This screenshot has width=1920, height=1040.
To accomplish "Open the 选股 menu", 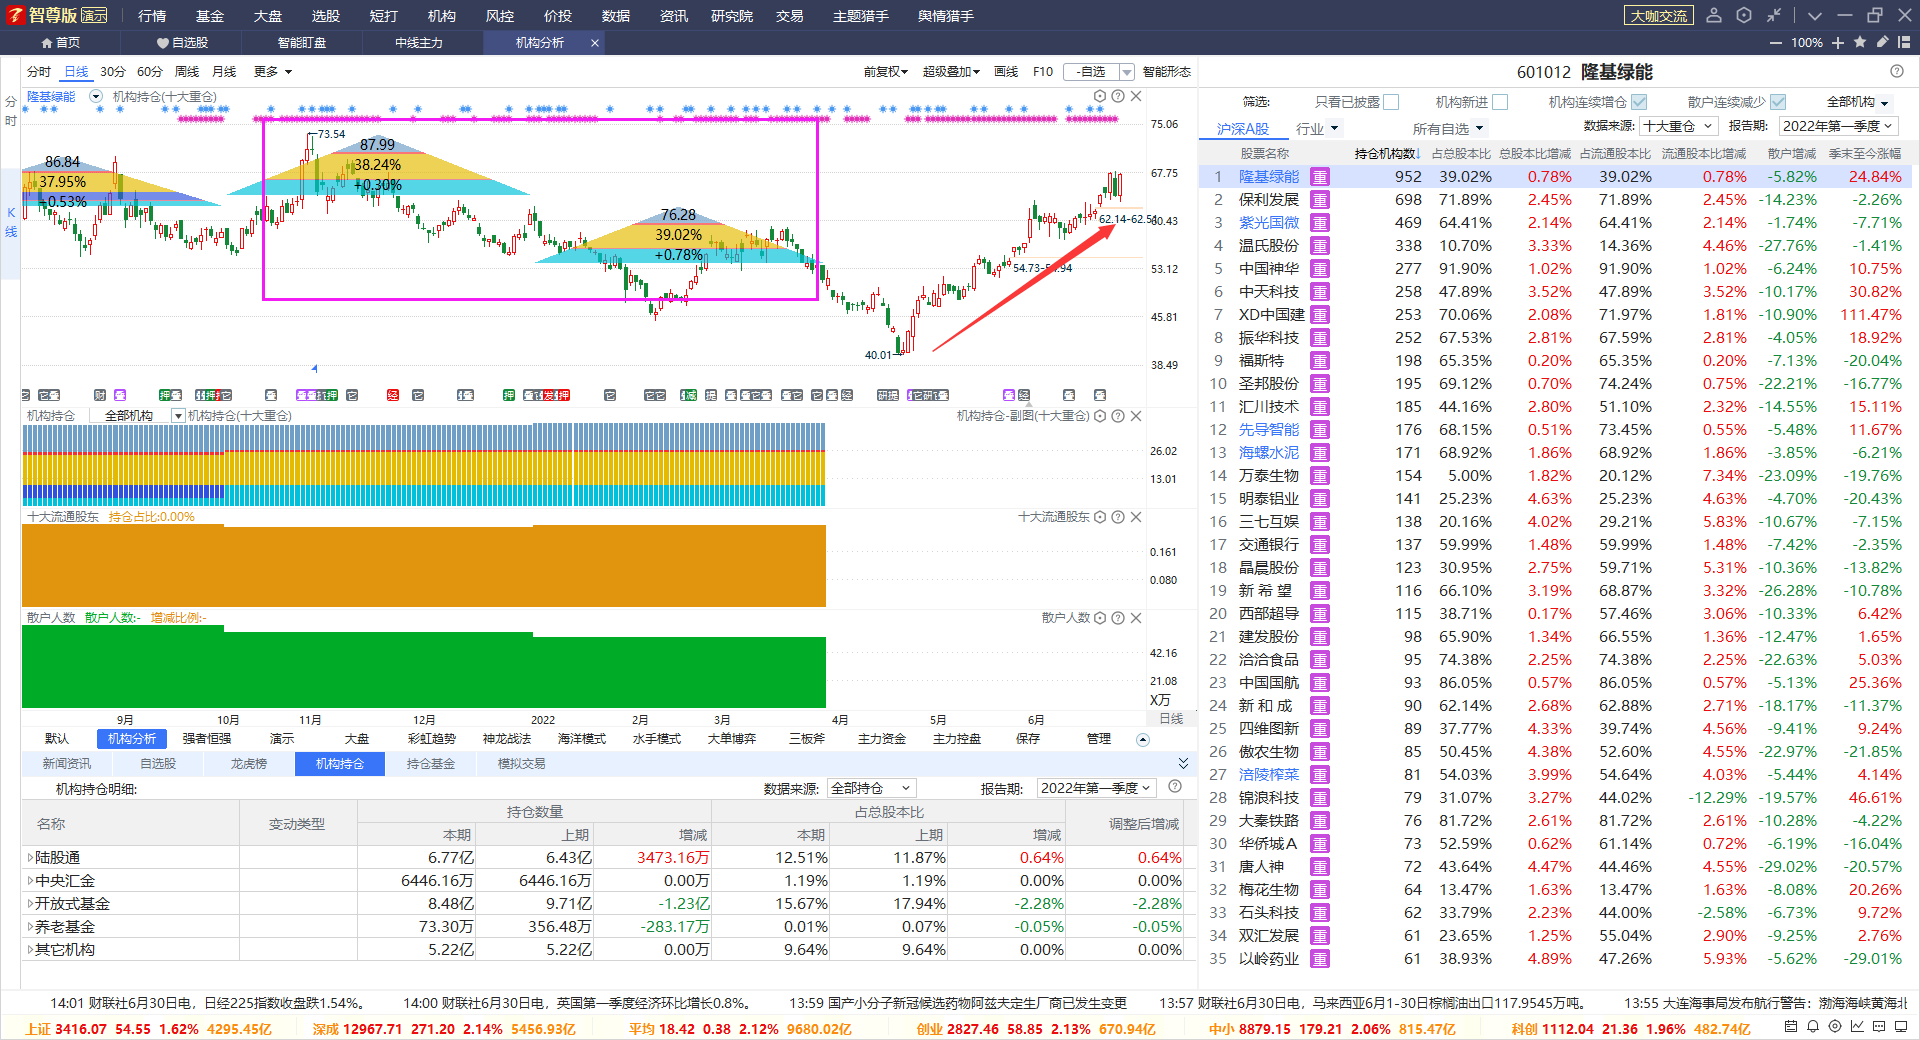I will click(326, 16).
